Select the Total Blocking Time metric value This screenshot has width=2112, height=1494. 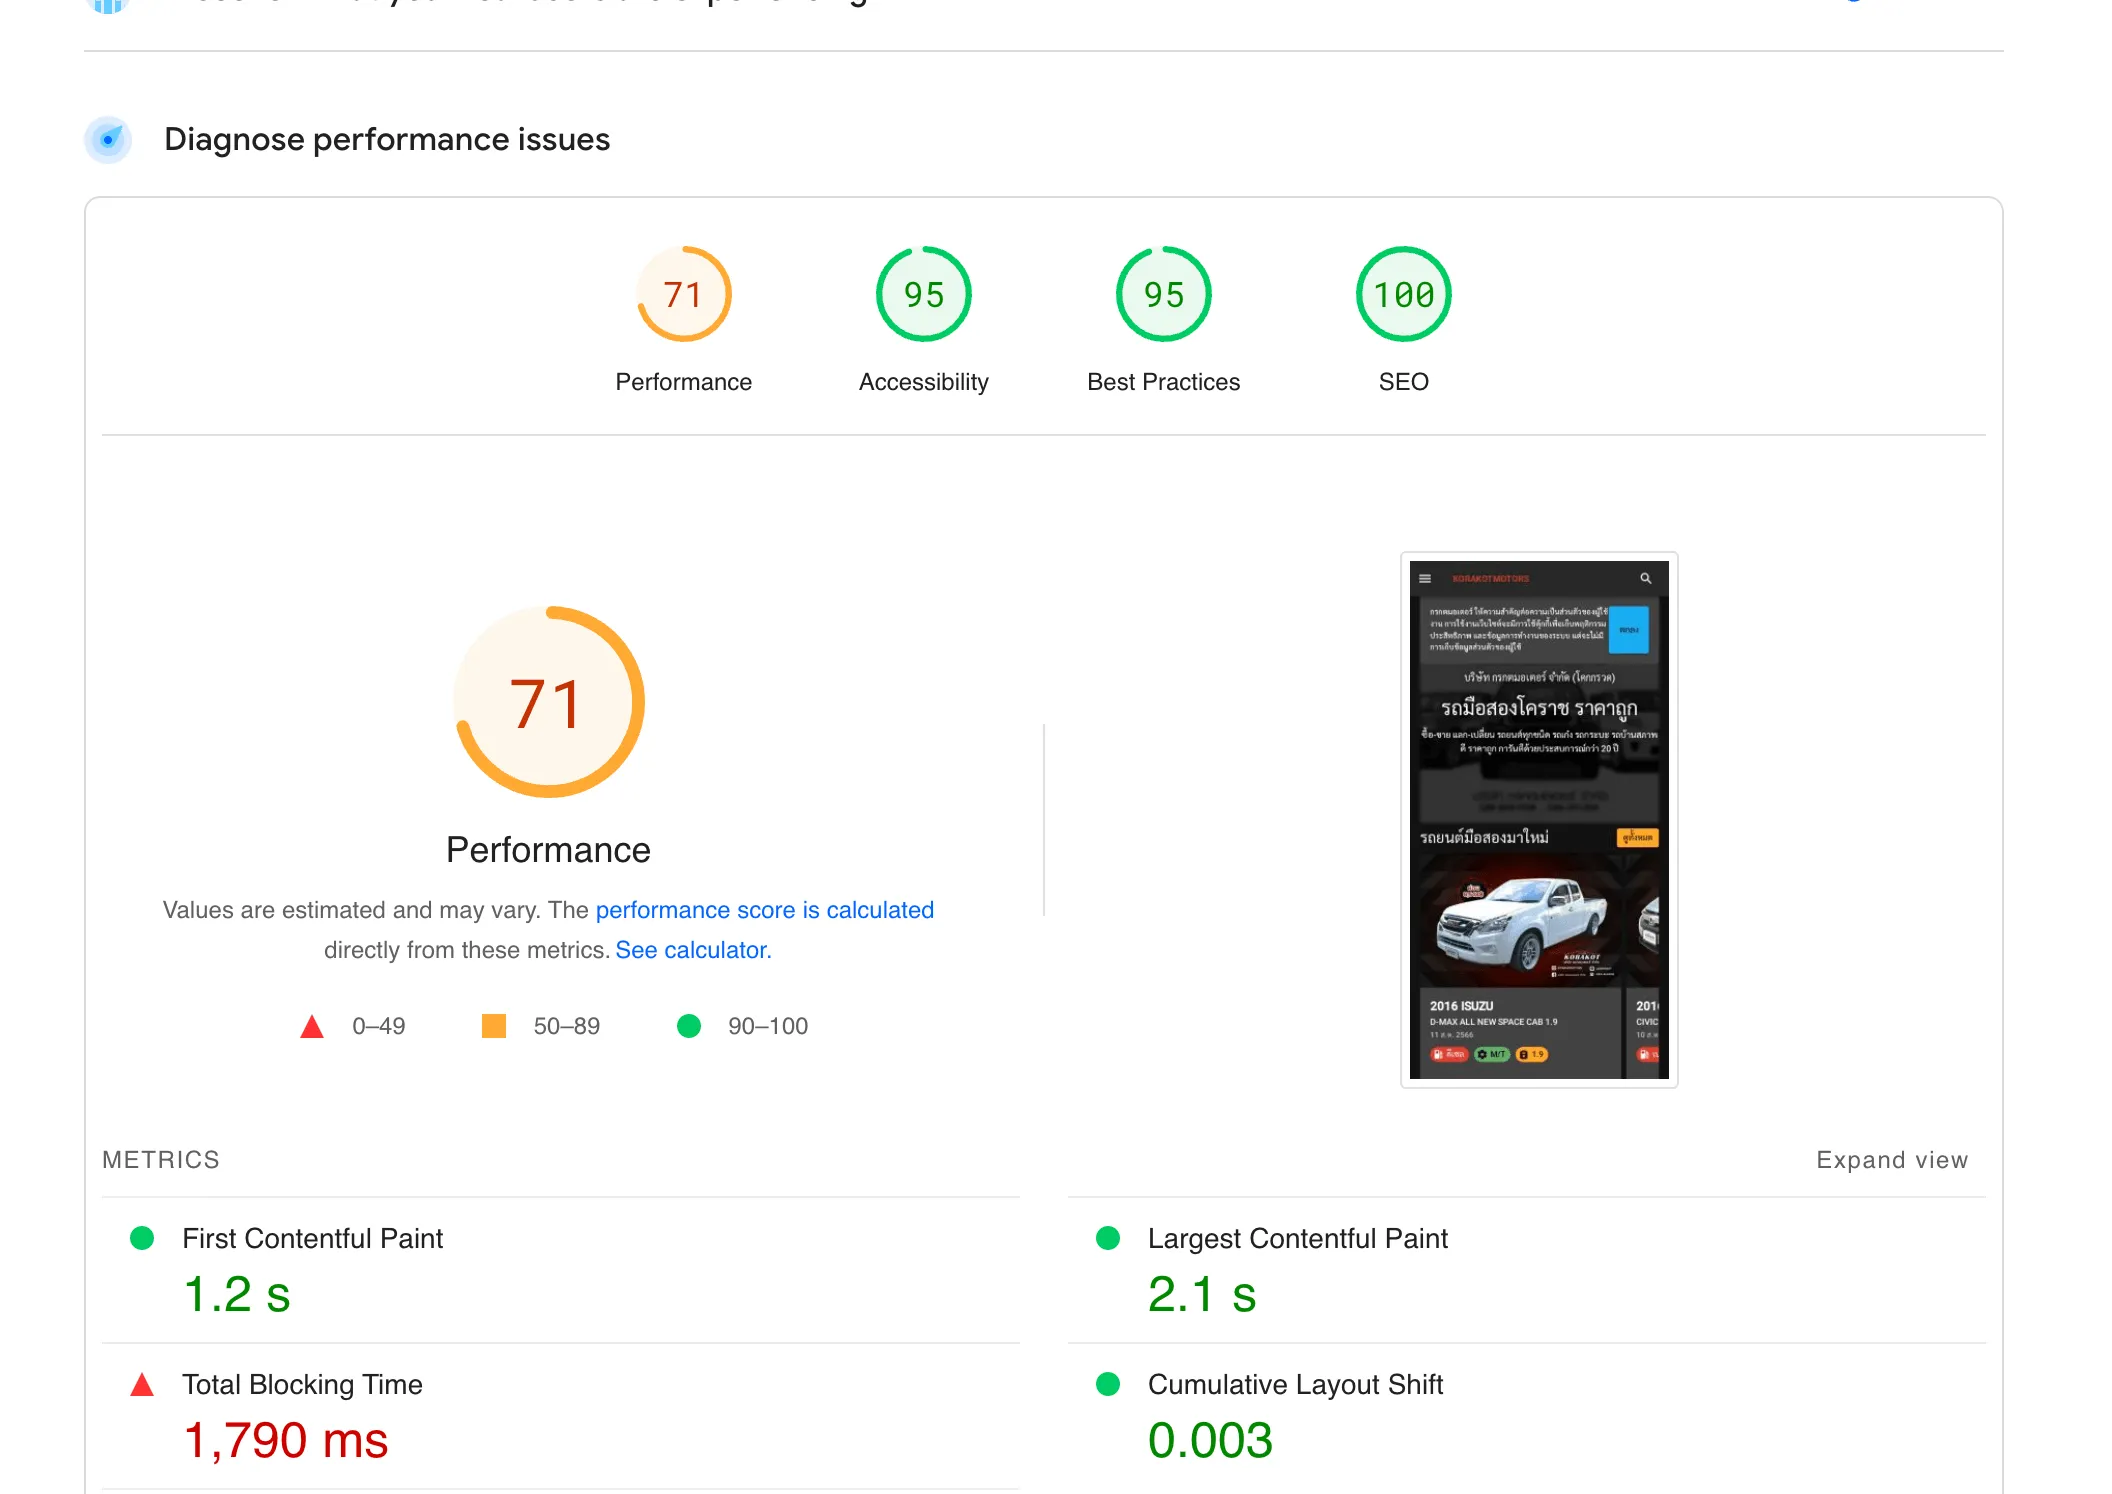(286, 1441)
